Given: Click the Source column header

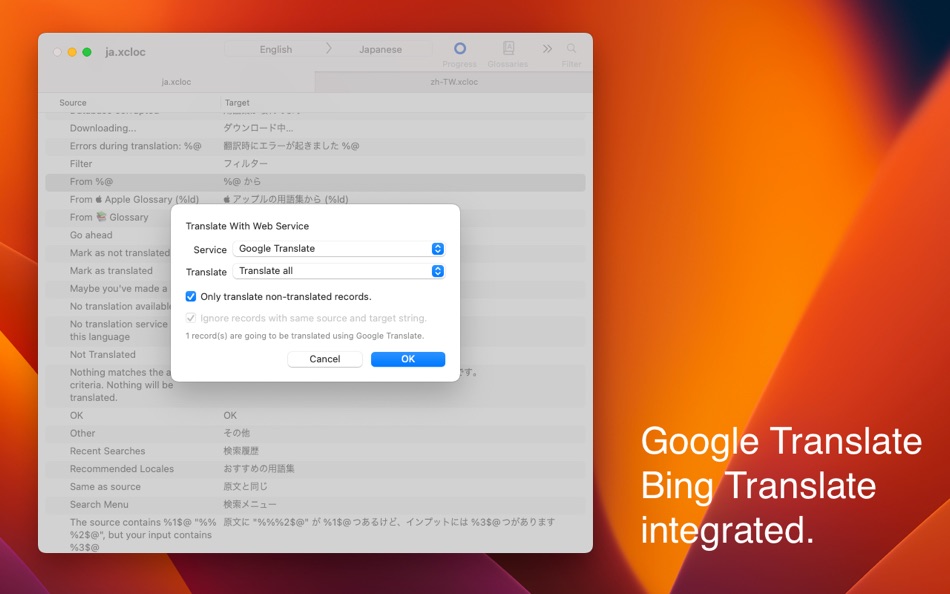Looking at the screenshot, I should (x=73, y=102).
